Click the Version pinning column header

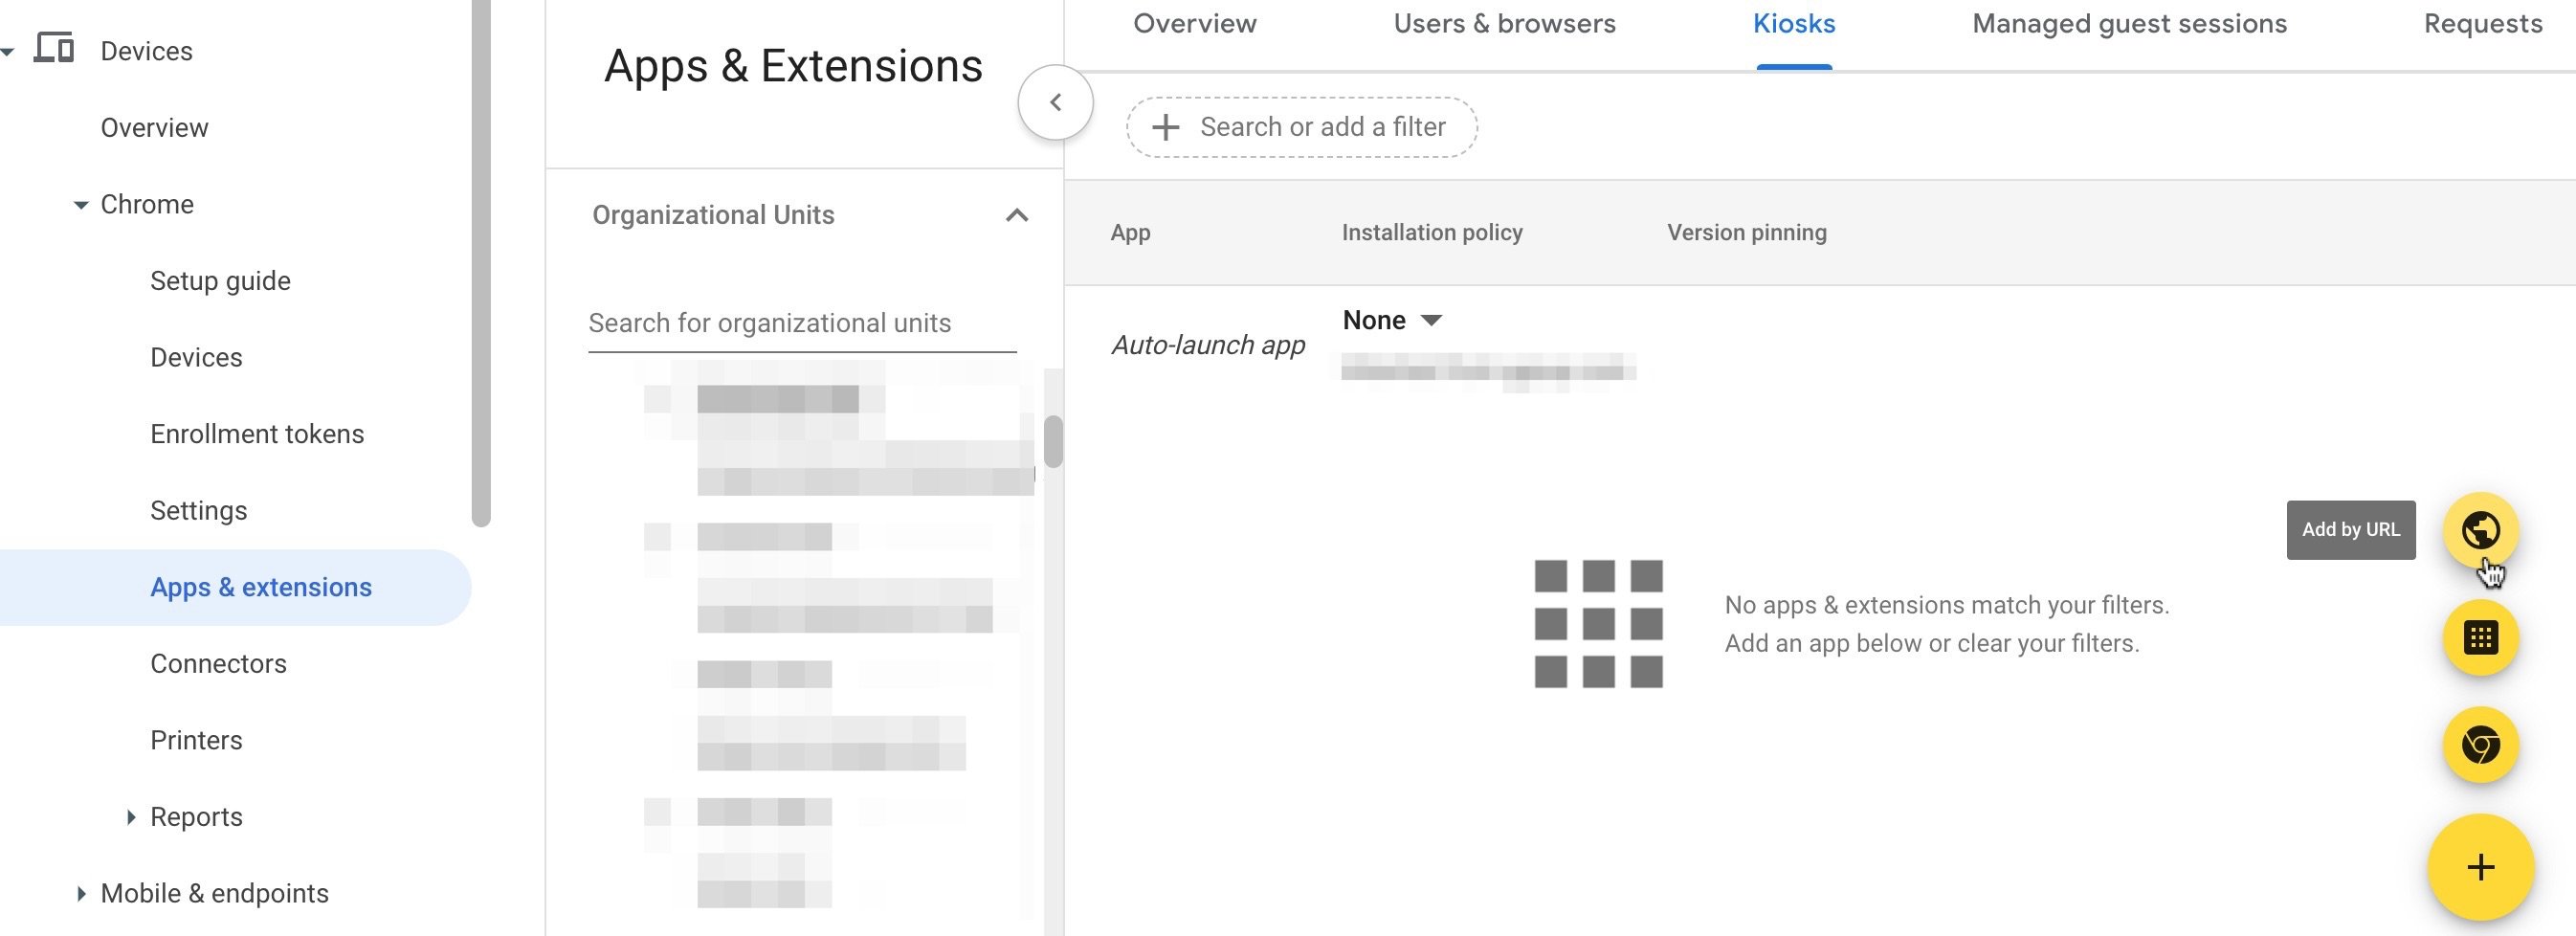1746,233
